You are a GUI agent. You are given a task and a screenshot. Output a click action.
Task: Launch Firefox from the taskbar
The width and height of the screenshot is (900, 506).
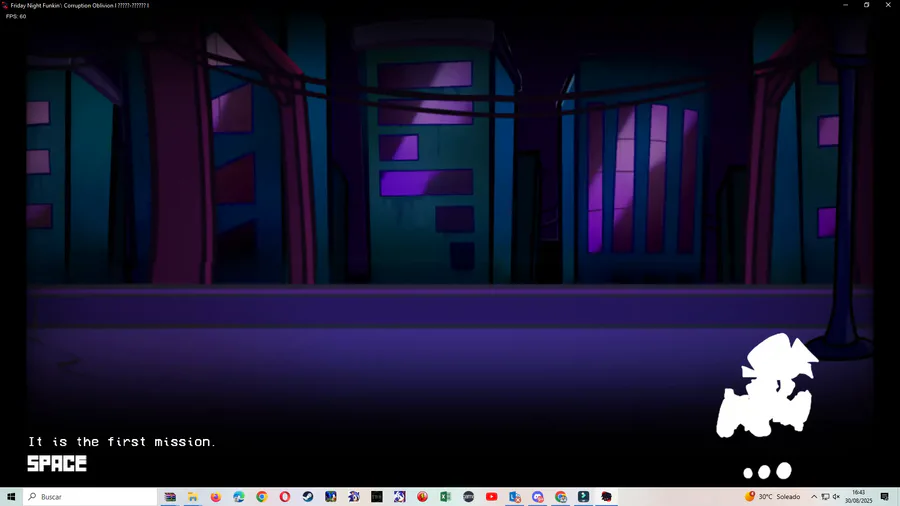click(x=216, y=497)
